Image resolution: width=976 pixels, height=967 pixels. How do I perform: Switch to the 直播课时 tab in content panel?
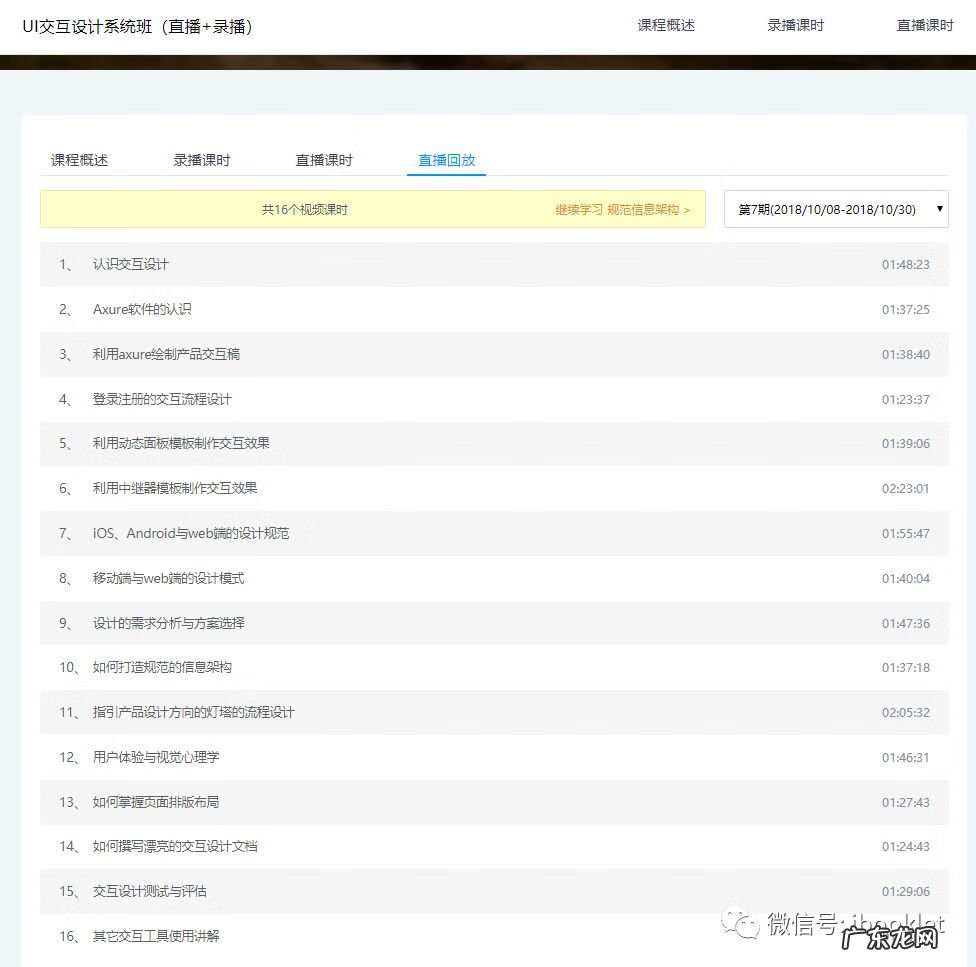[324, 161]
